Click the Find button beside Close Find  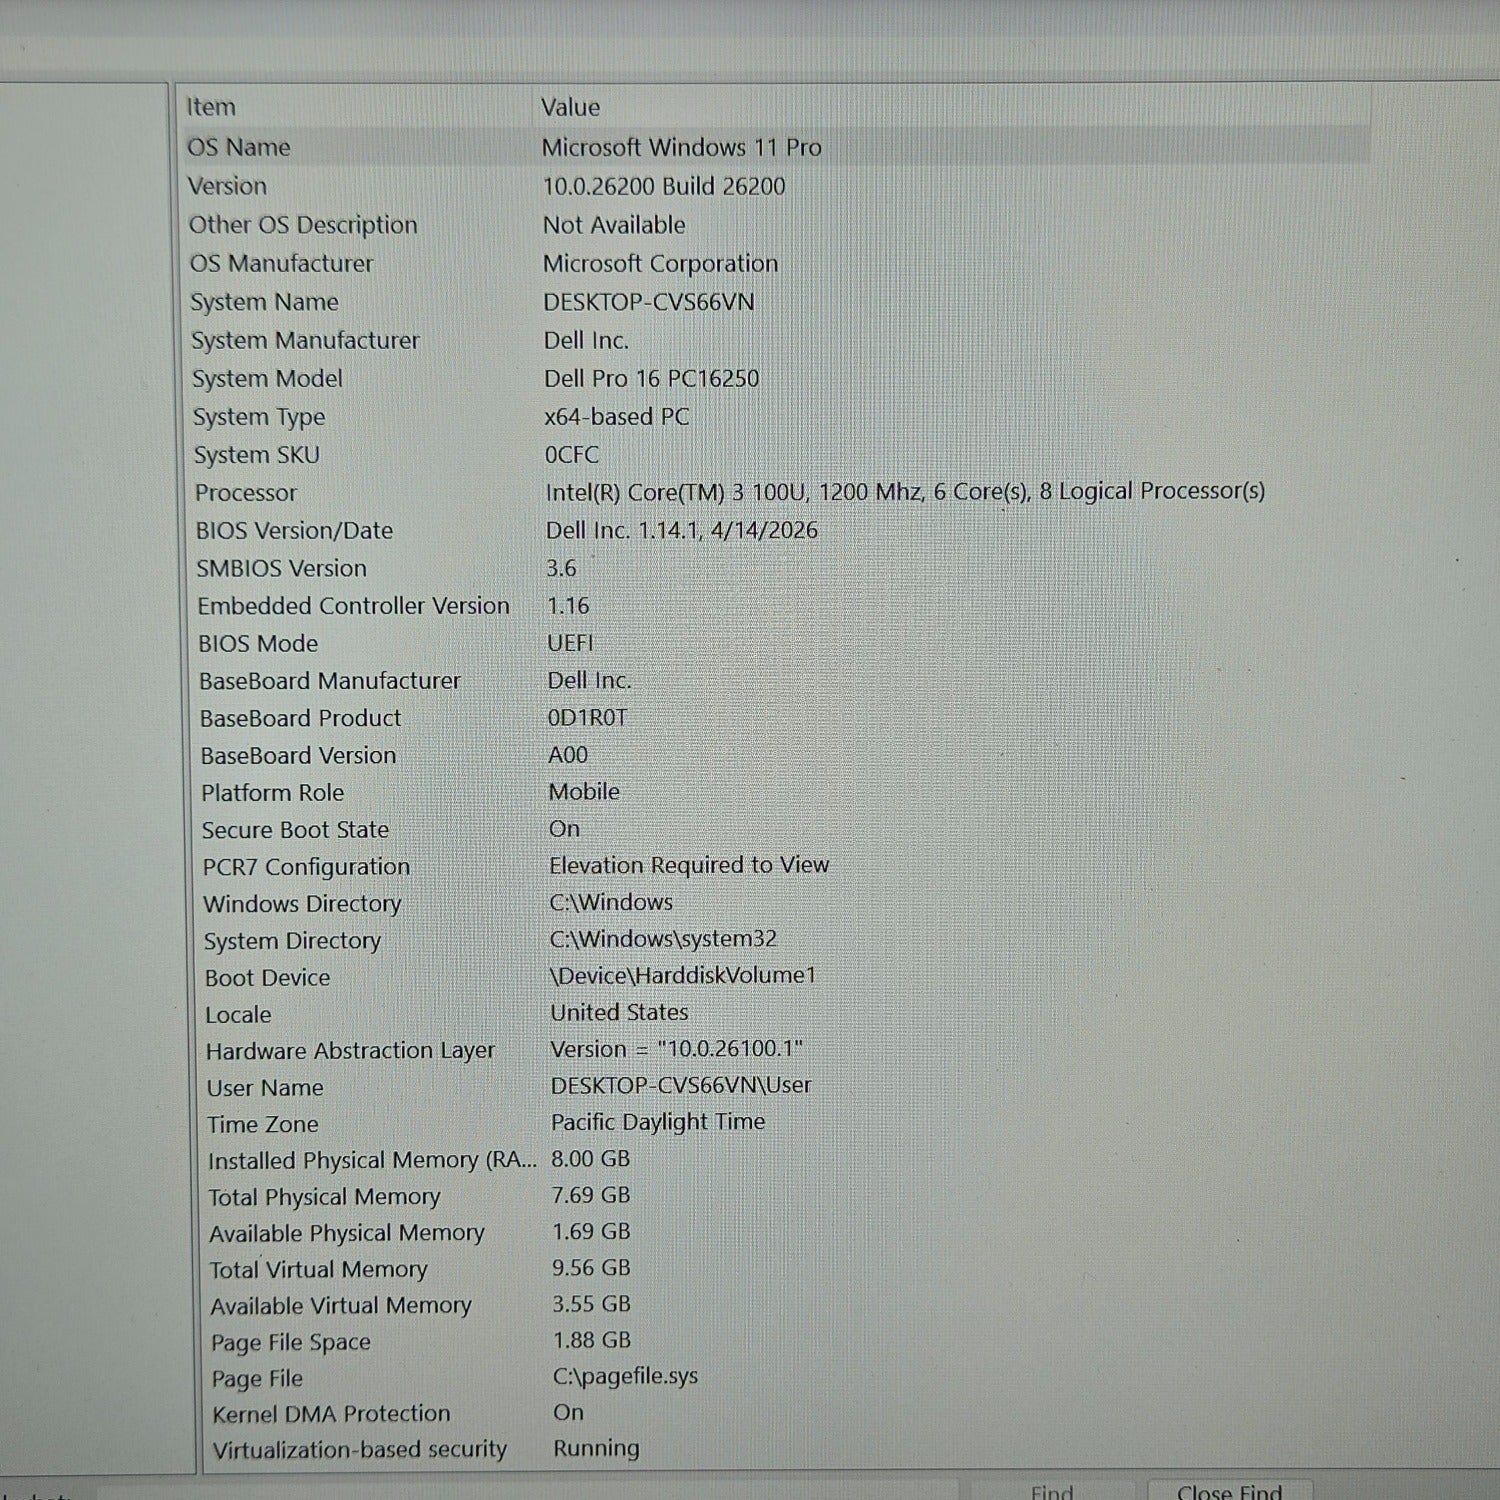1052,1492
